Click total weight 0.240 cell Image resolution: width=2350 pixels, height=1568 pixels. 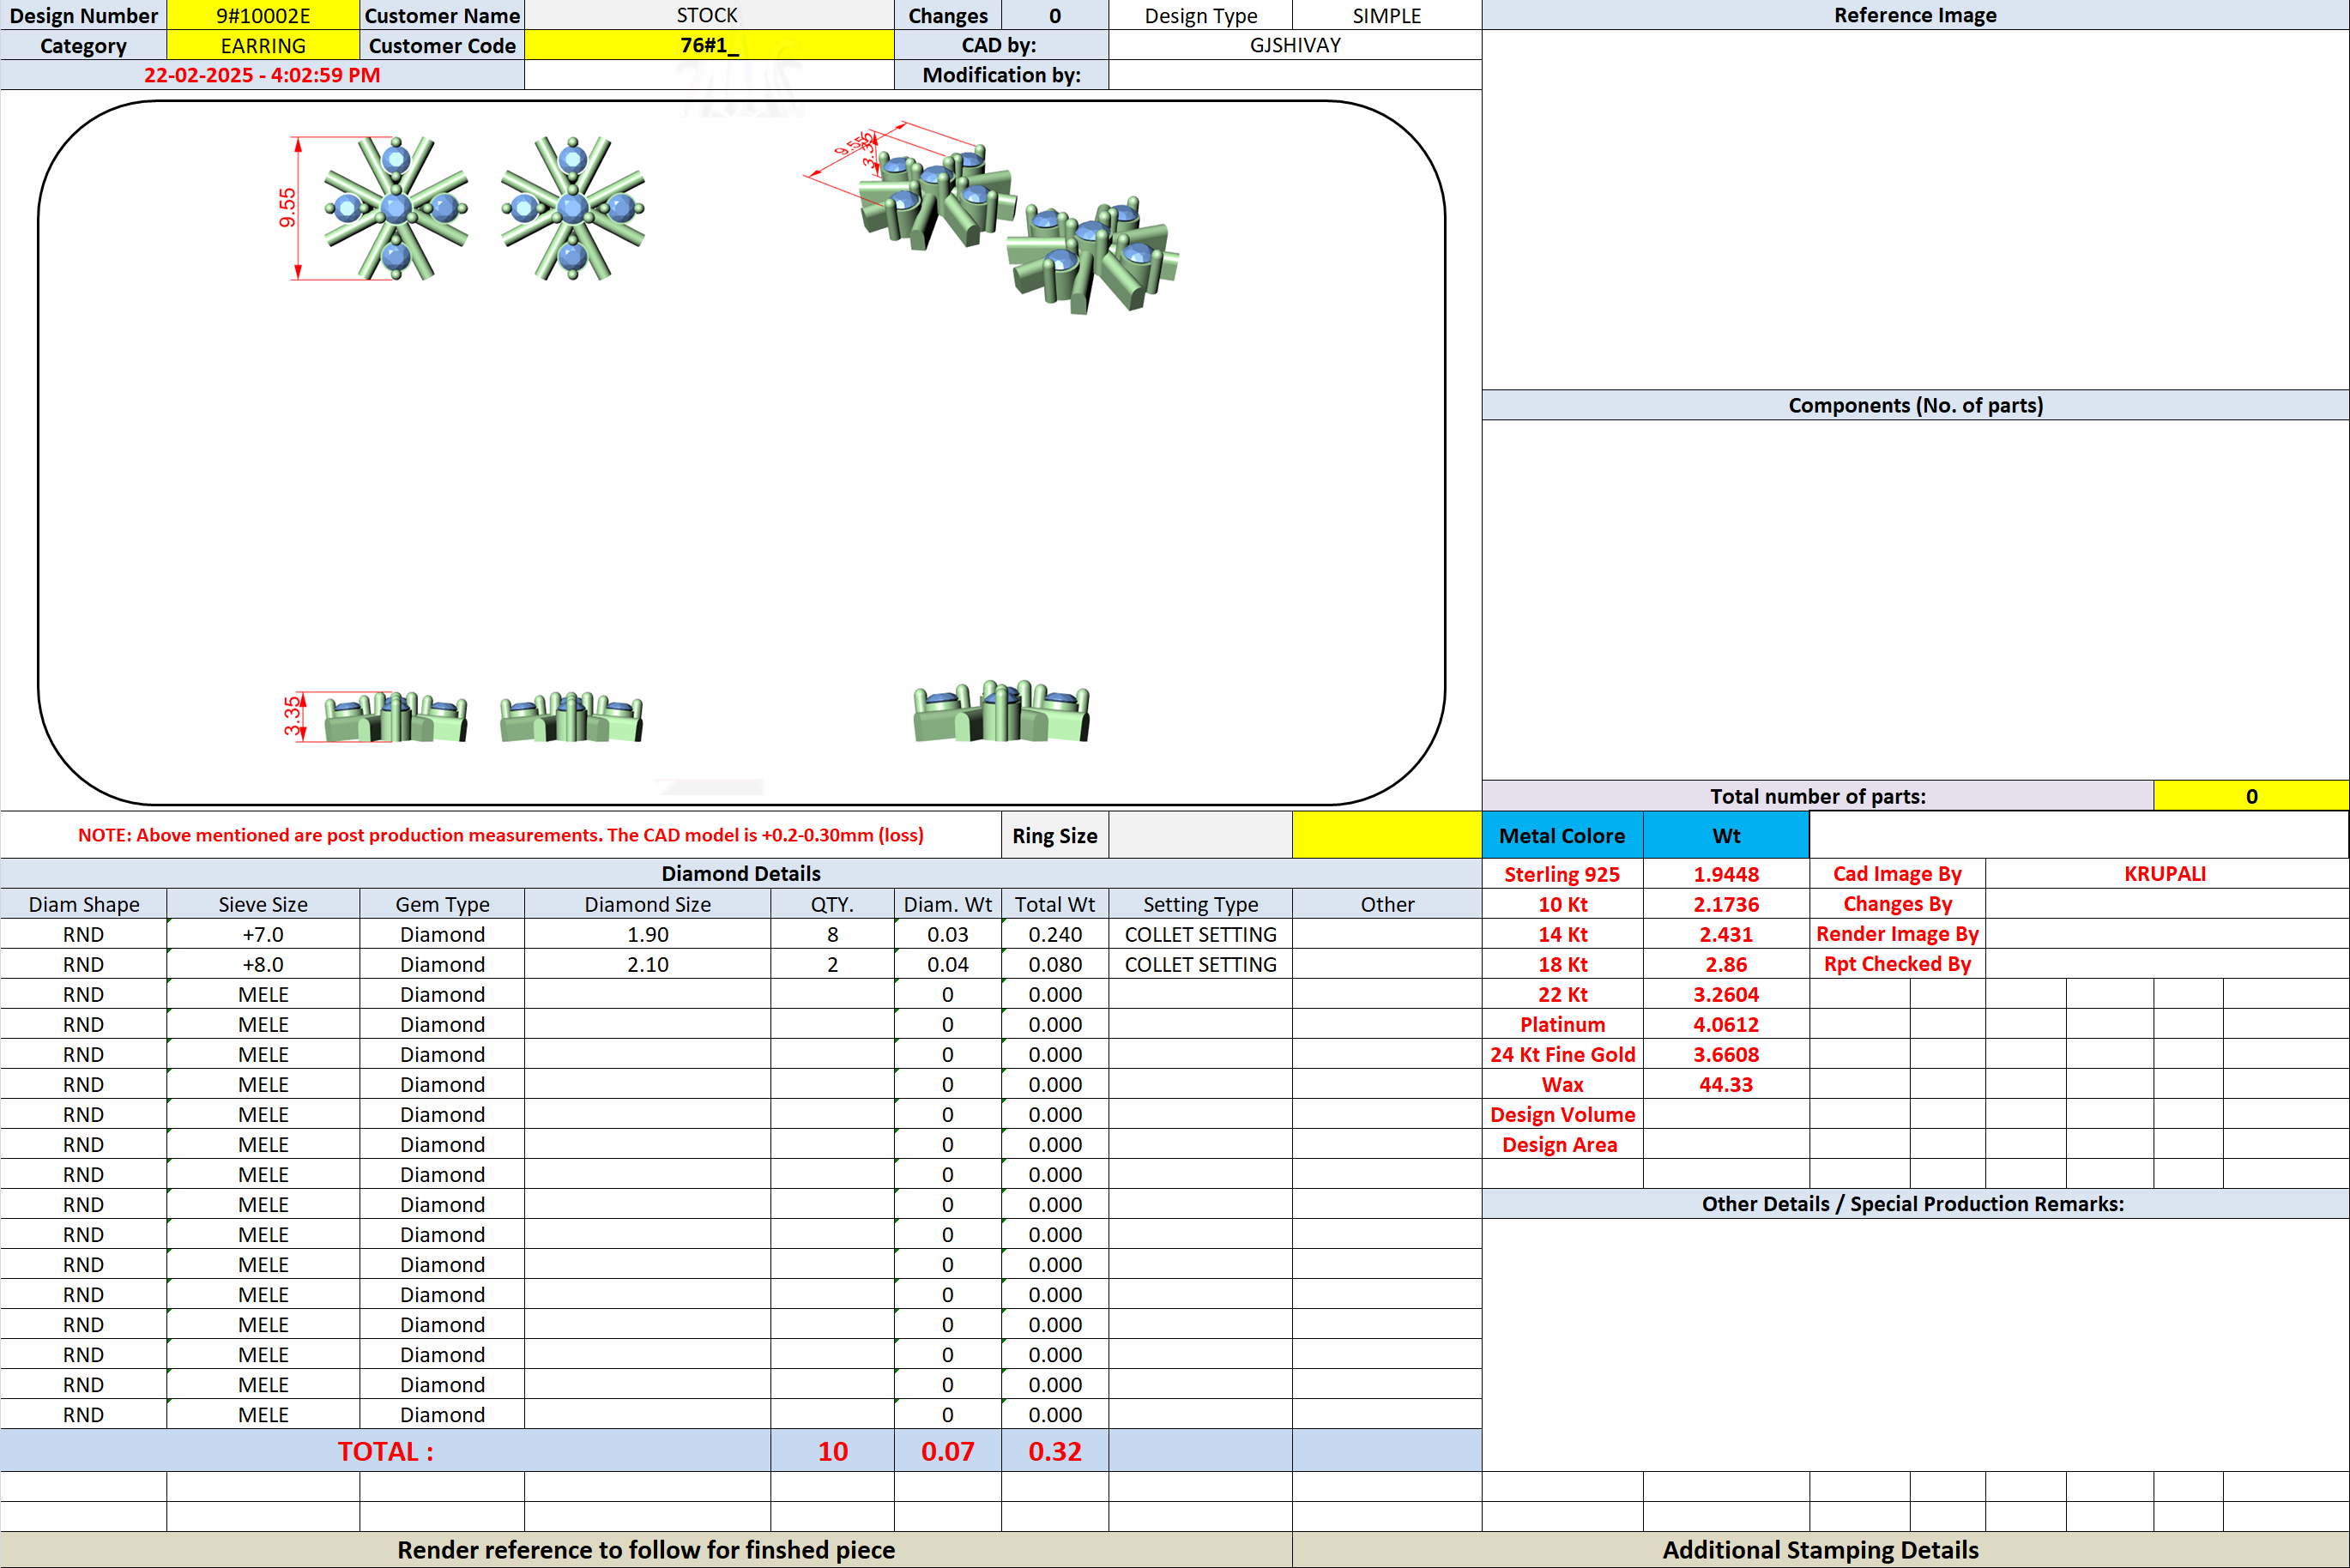pos(1055,934)
